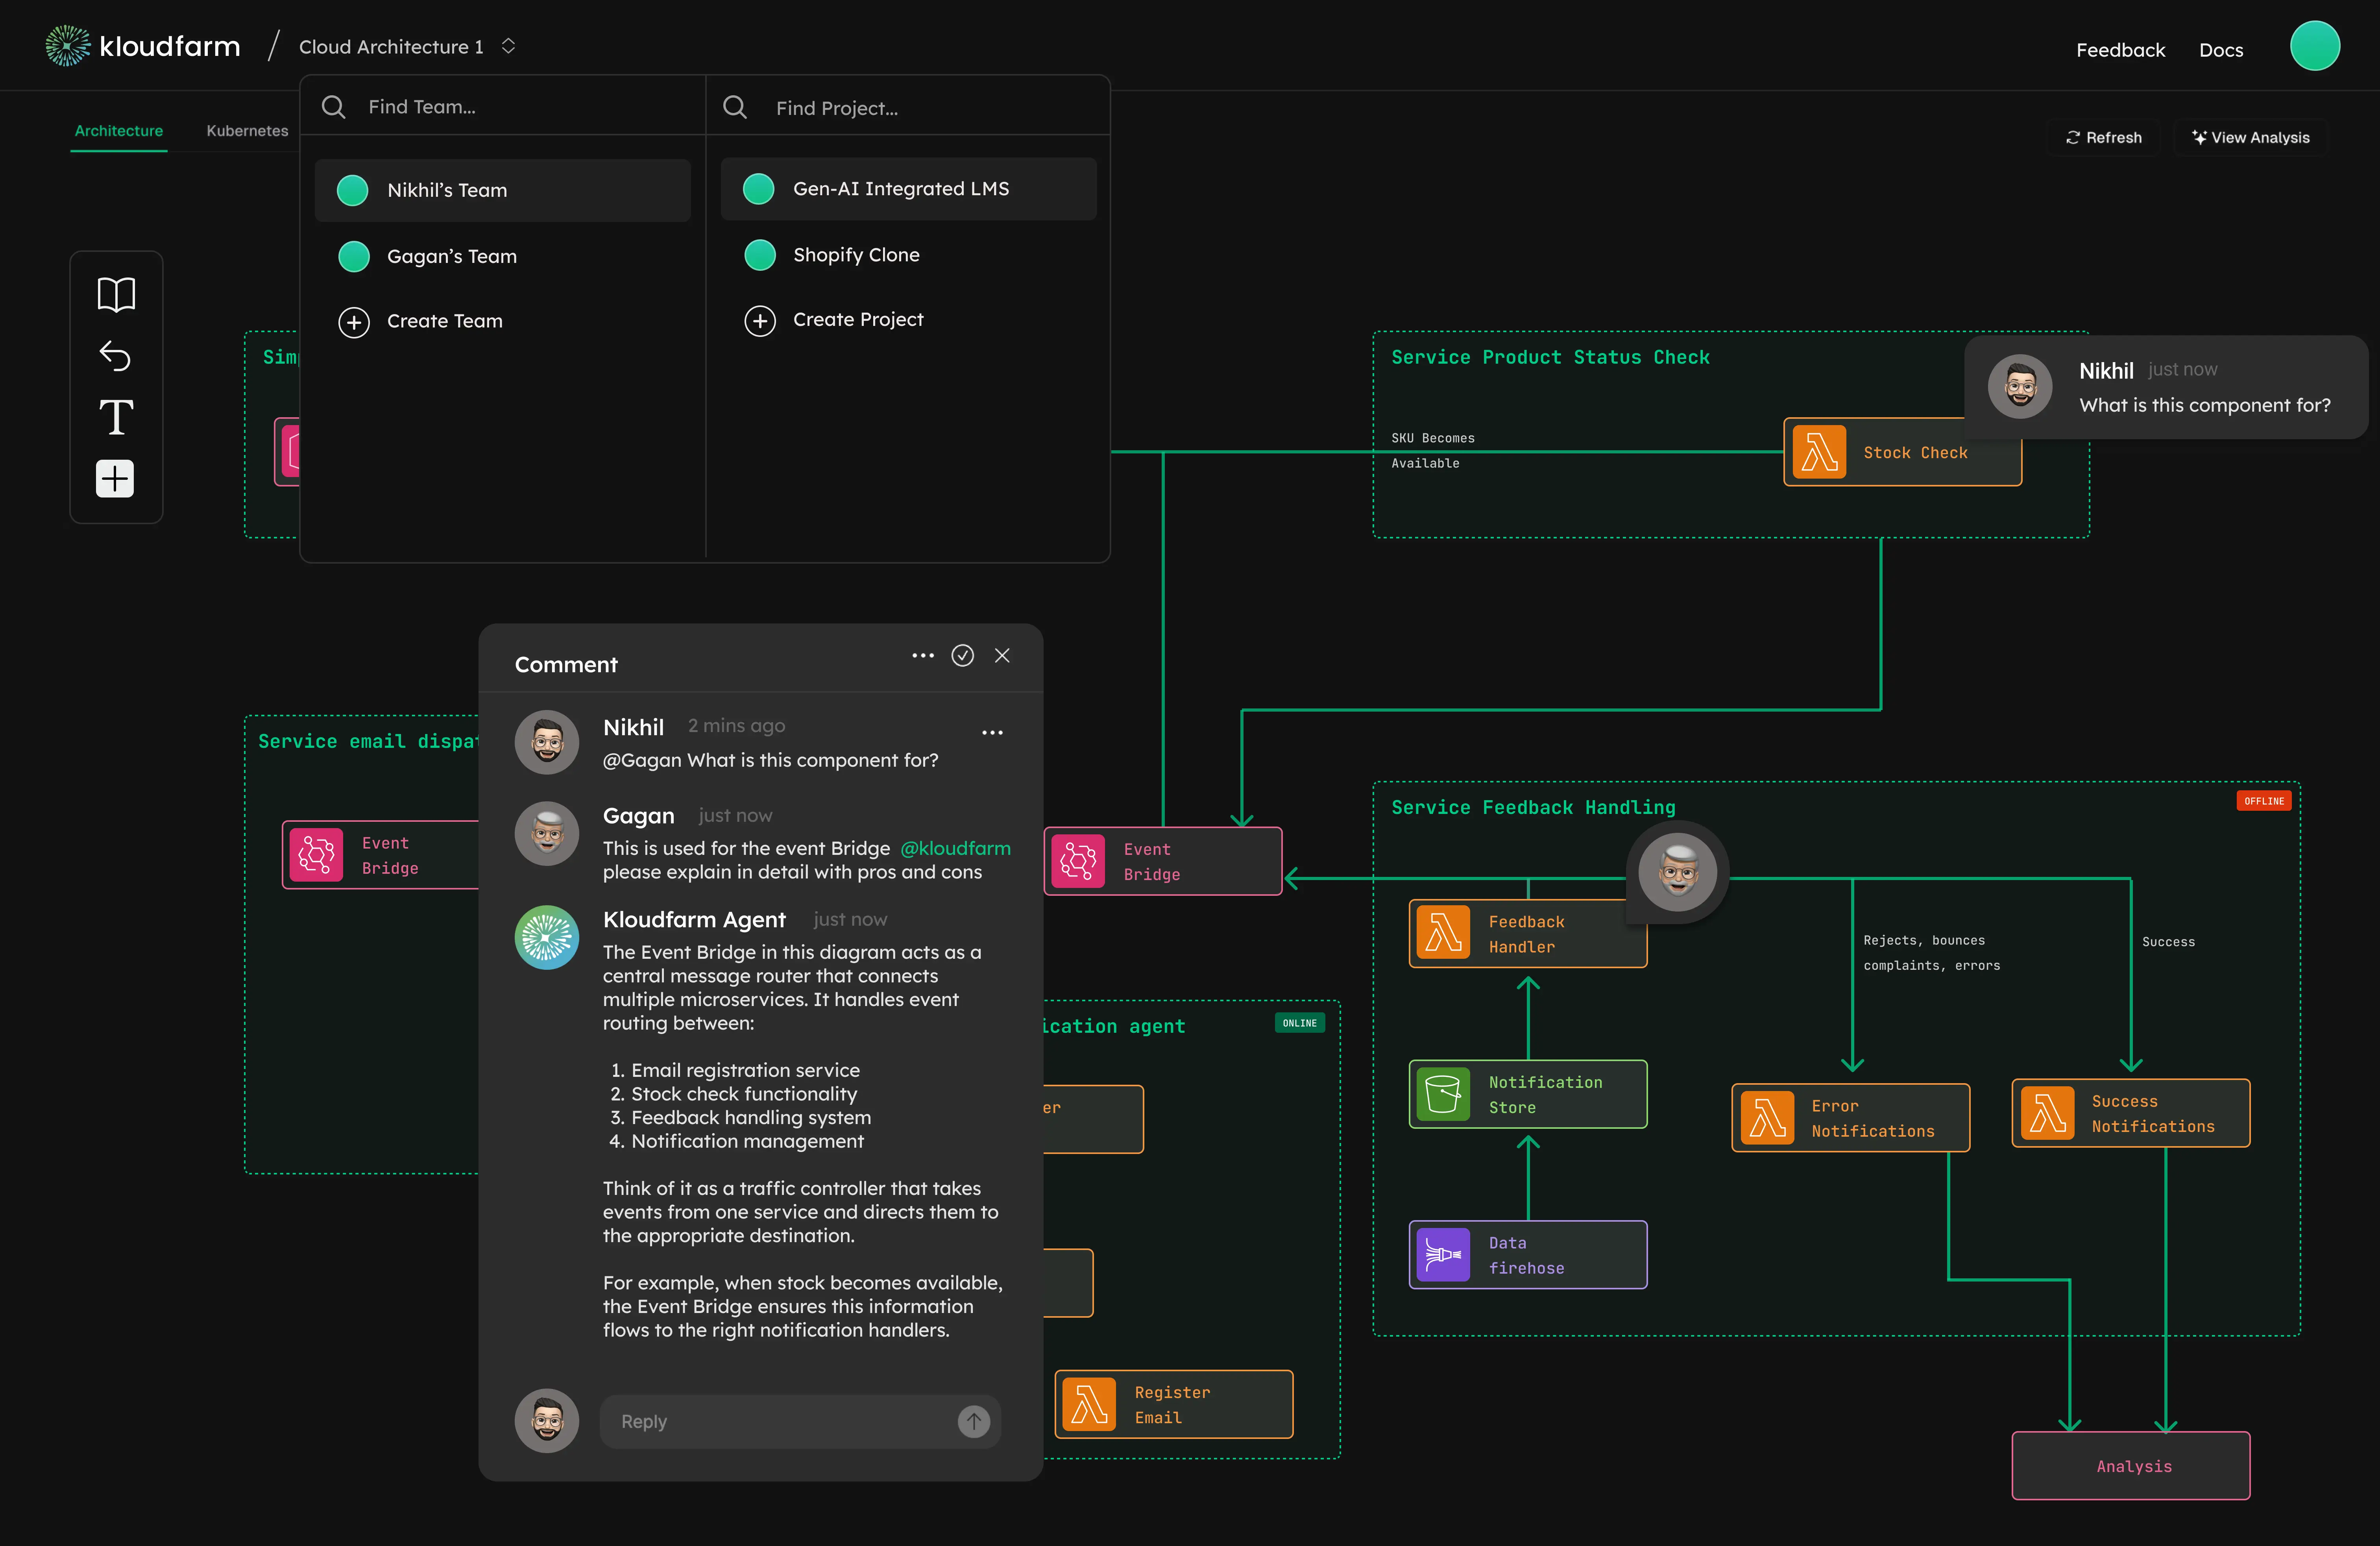Click the plus icon beside Create Team
2380x1546 pixels.
354,322
